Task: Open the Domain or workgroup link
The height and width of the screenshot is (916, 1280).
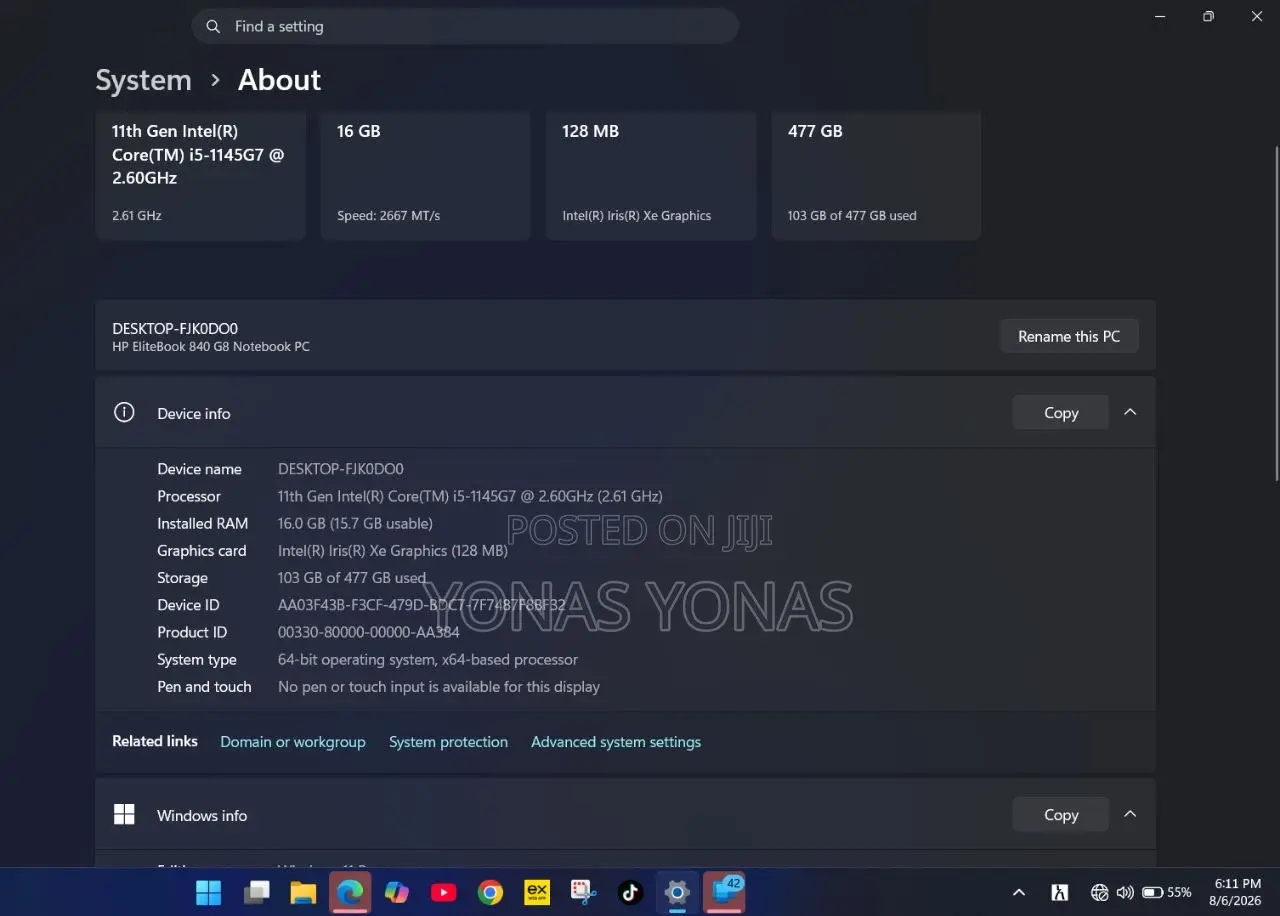Action: 293,742
